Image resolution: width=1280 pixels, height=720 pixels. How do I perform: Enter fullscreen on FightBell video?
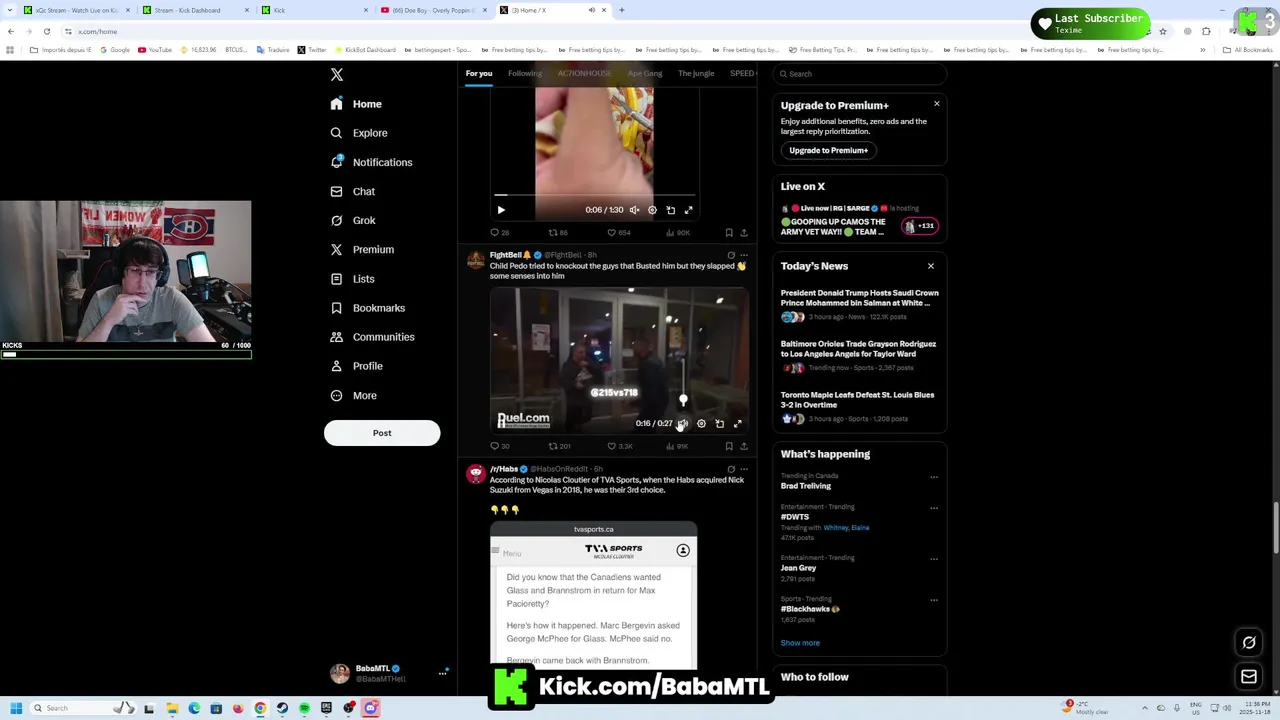point(738,424)
